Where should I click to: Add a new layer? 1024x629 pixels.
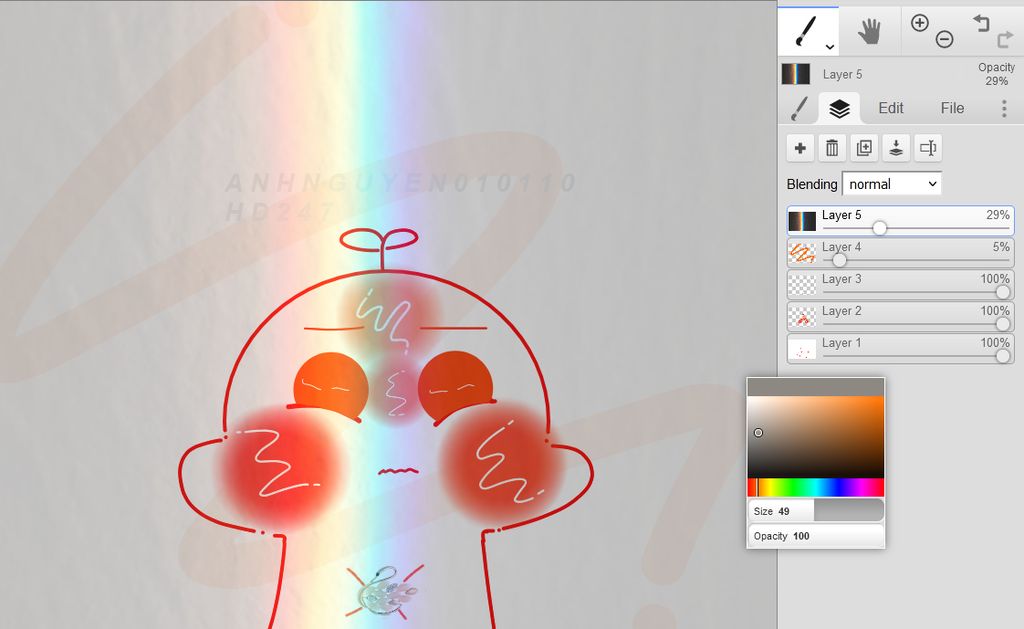(x=800, y=148)
